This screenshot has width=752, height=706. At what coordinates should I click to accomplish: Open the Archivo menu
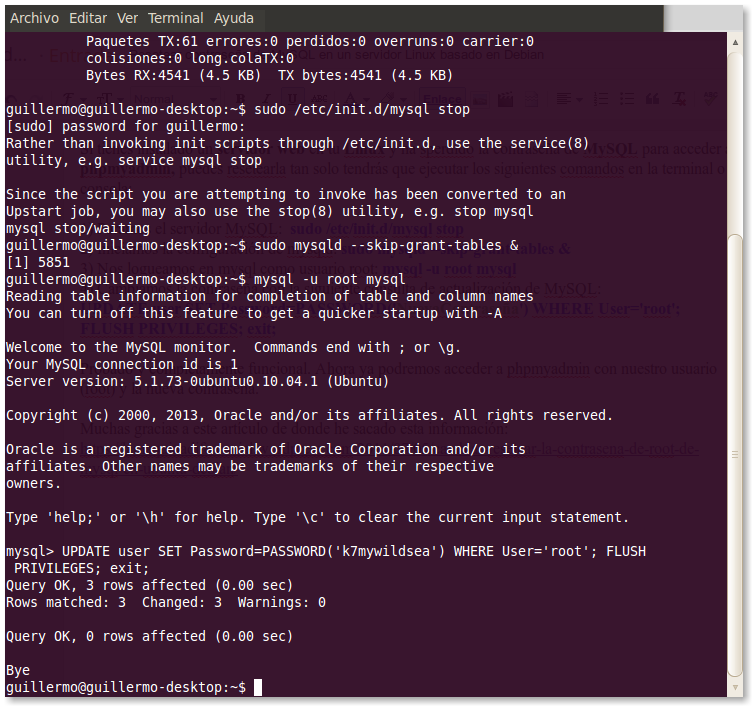click(x=34, y=18)
